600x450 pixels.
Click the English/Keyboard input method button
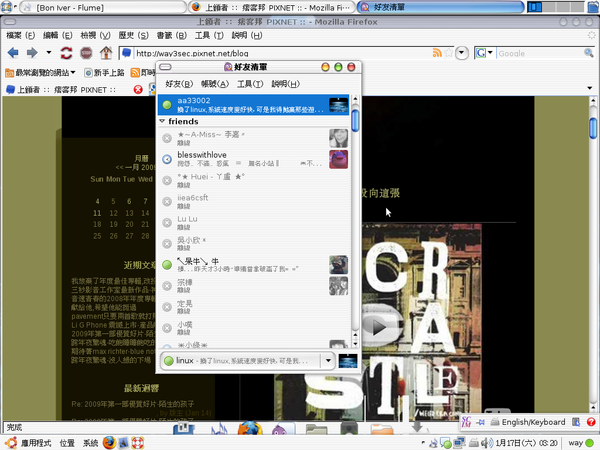pos(528,422)
